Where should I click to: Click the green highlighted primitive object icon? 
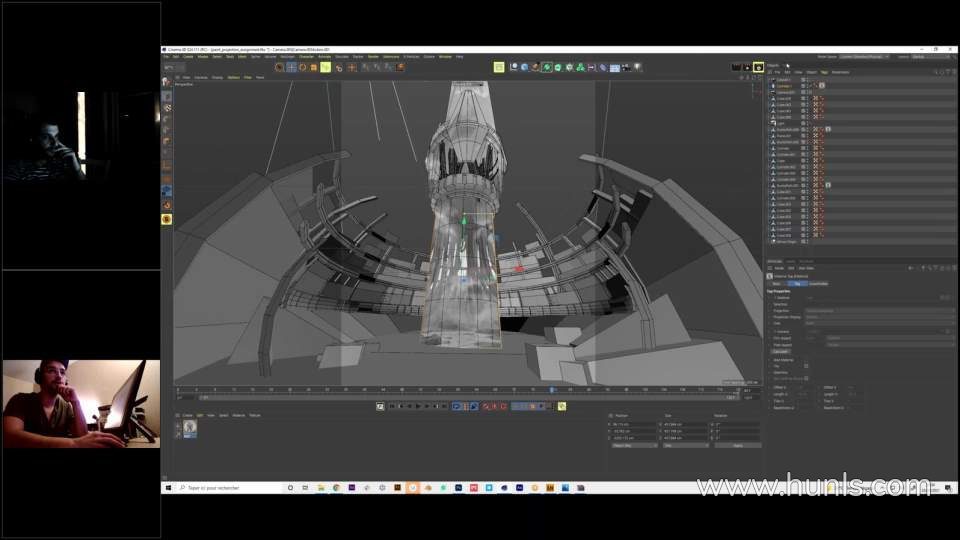547,67
